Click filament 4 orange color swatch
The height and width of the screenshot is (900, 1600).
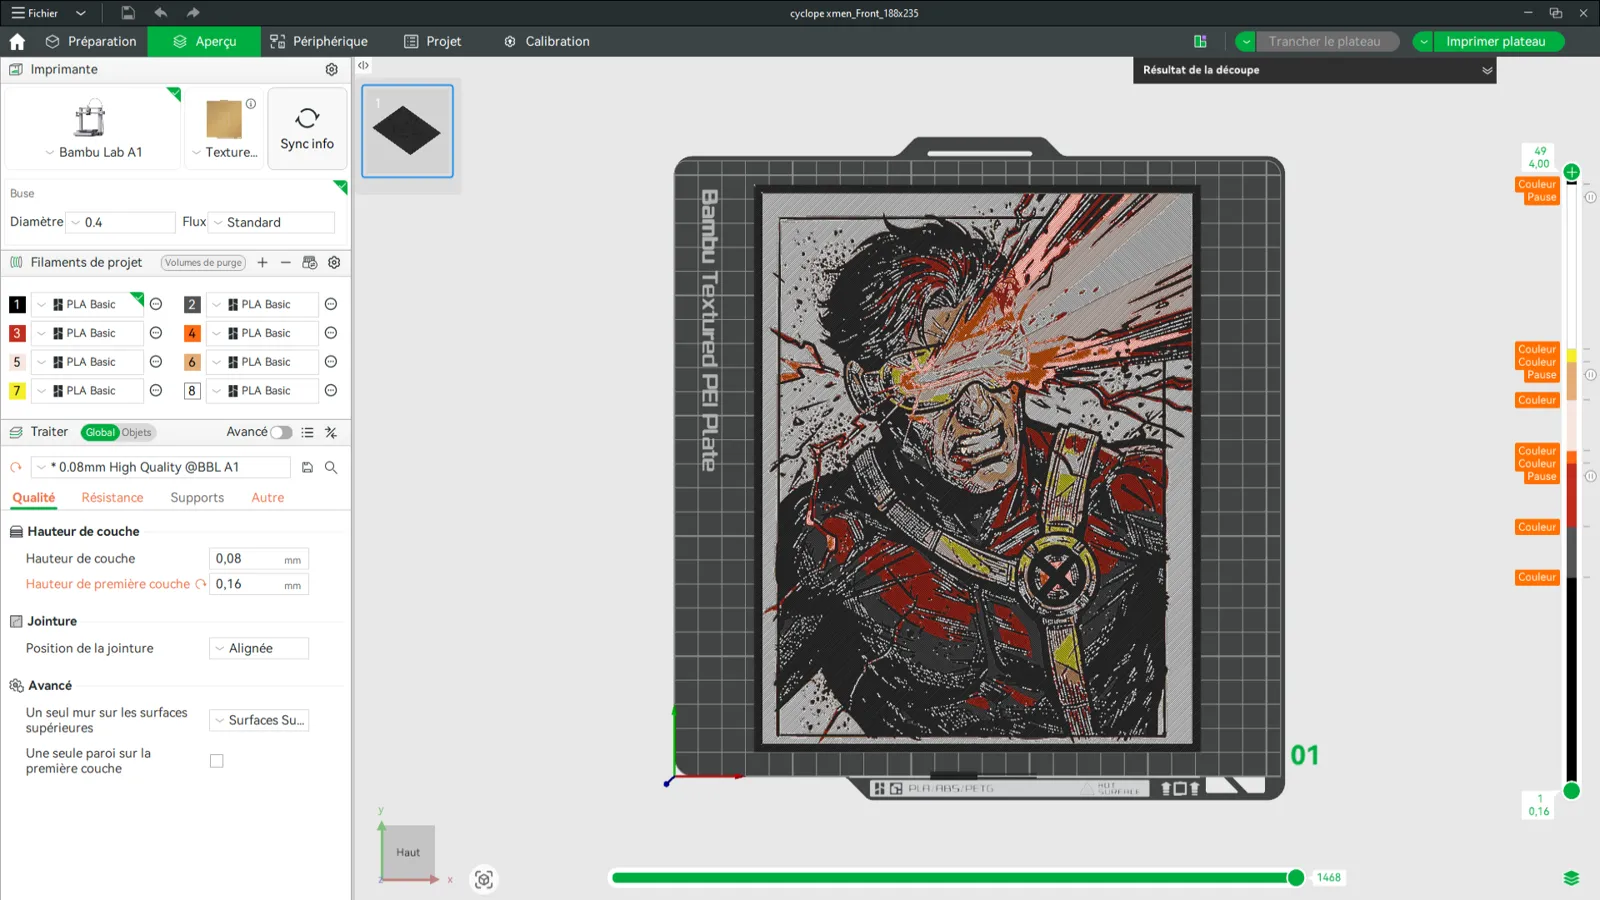click(x=192, y=333)
